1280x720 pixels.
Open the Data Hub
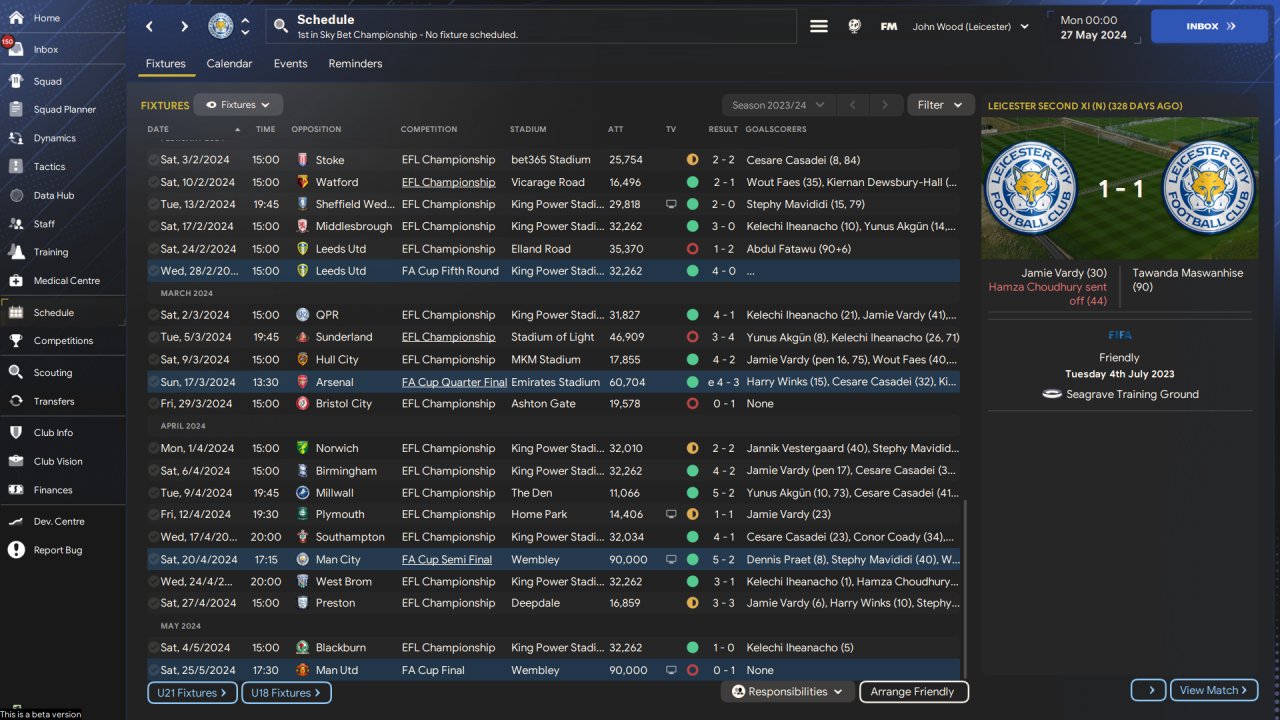(x=54, y=195)
